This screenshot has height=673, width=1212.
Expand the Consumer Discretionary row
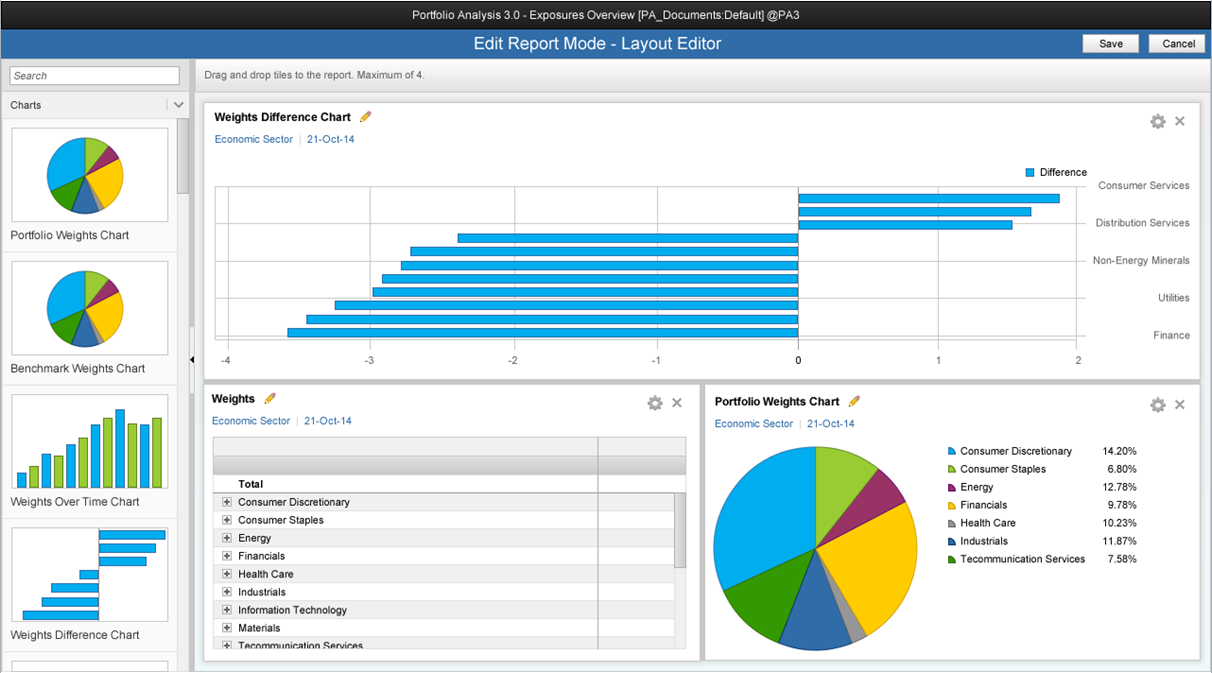(x=227, y=502)
